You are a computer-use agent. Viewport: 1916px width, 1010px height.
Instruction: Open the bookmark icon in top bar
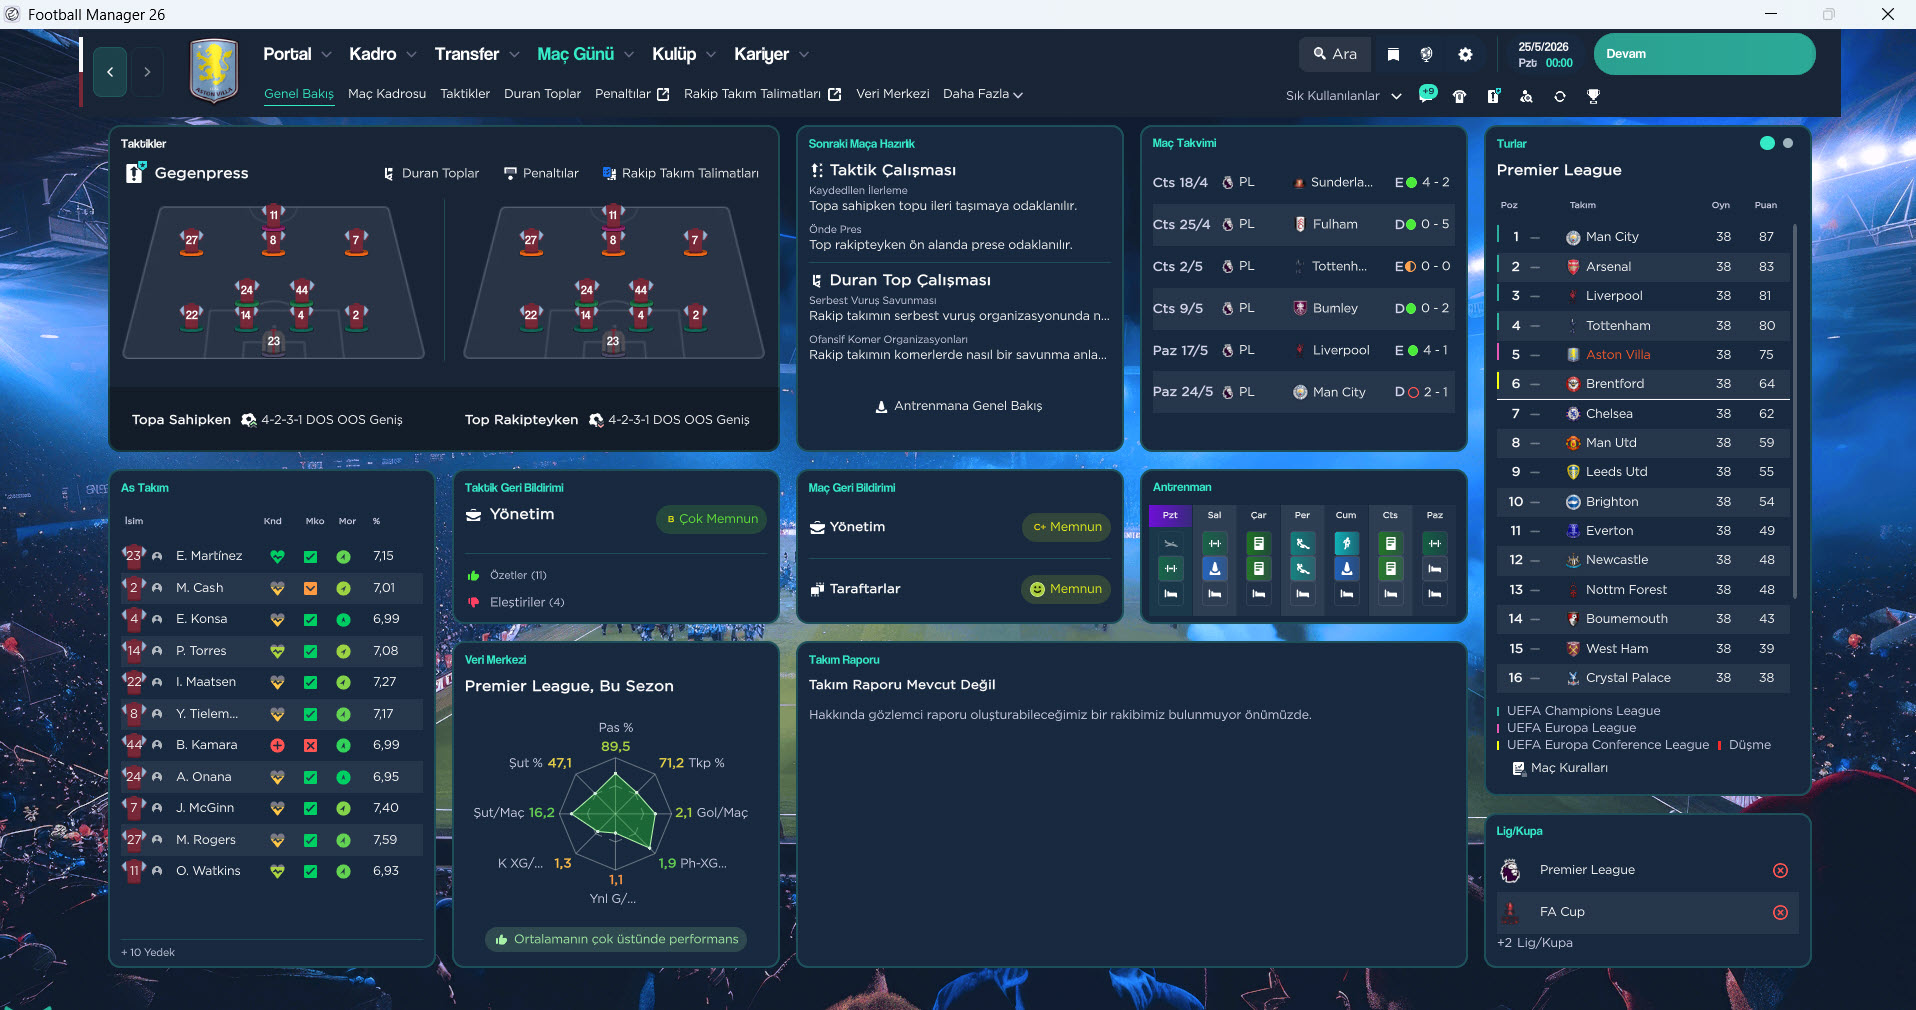tap(1393, 55)
